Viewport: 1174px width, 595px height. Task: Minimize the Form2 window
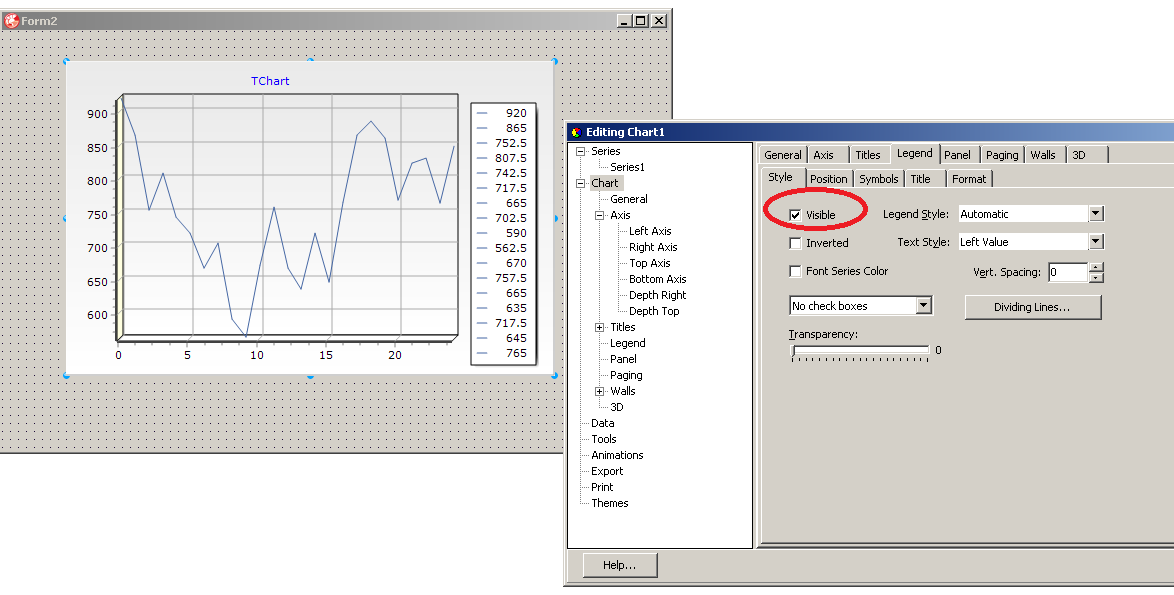(x=625, y=21)
